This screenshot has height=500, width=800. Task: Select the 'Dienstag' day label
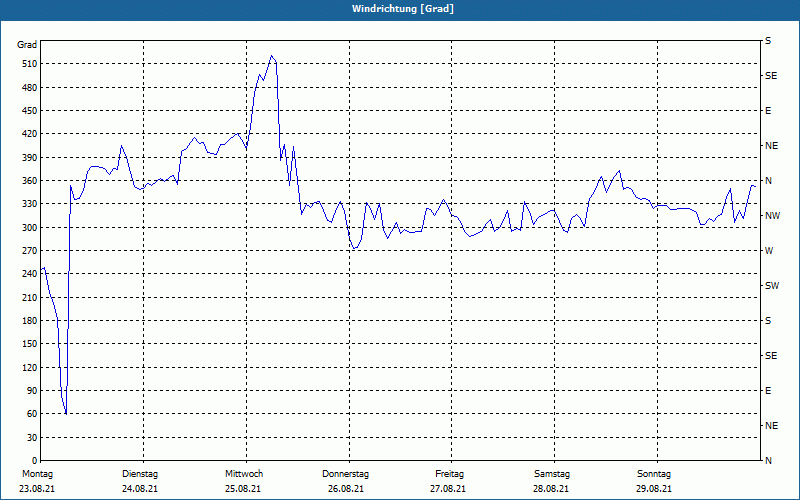click(140, 474)
